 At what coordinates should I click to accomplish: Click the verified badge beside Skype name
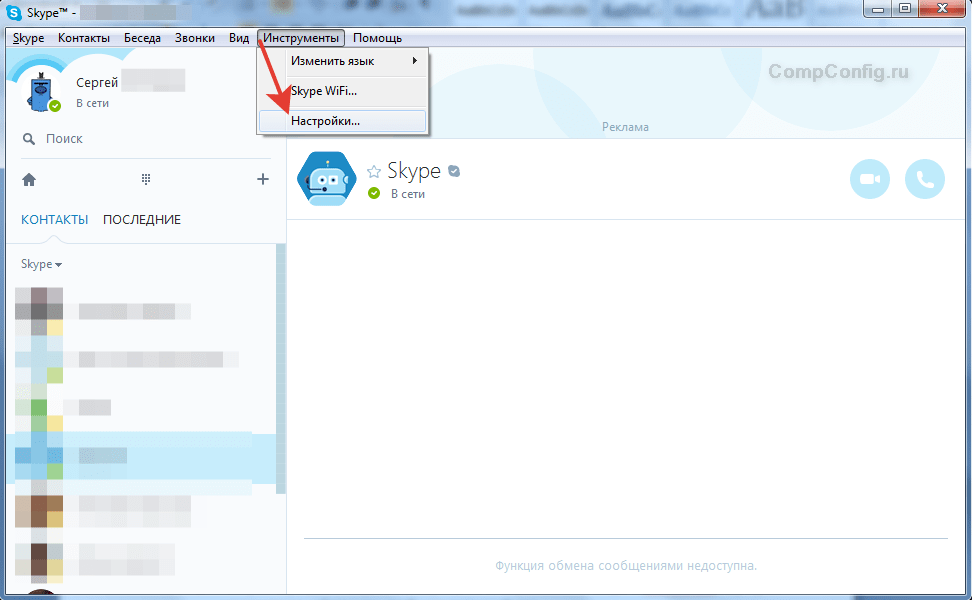(454, 171)
